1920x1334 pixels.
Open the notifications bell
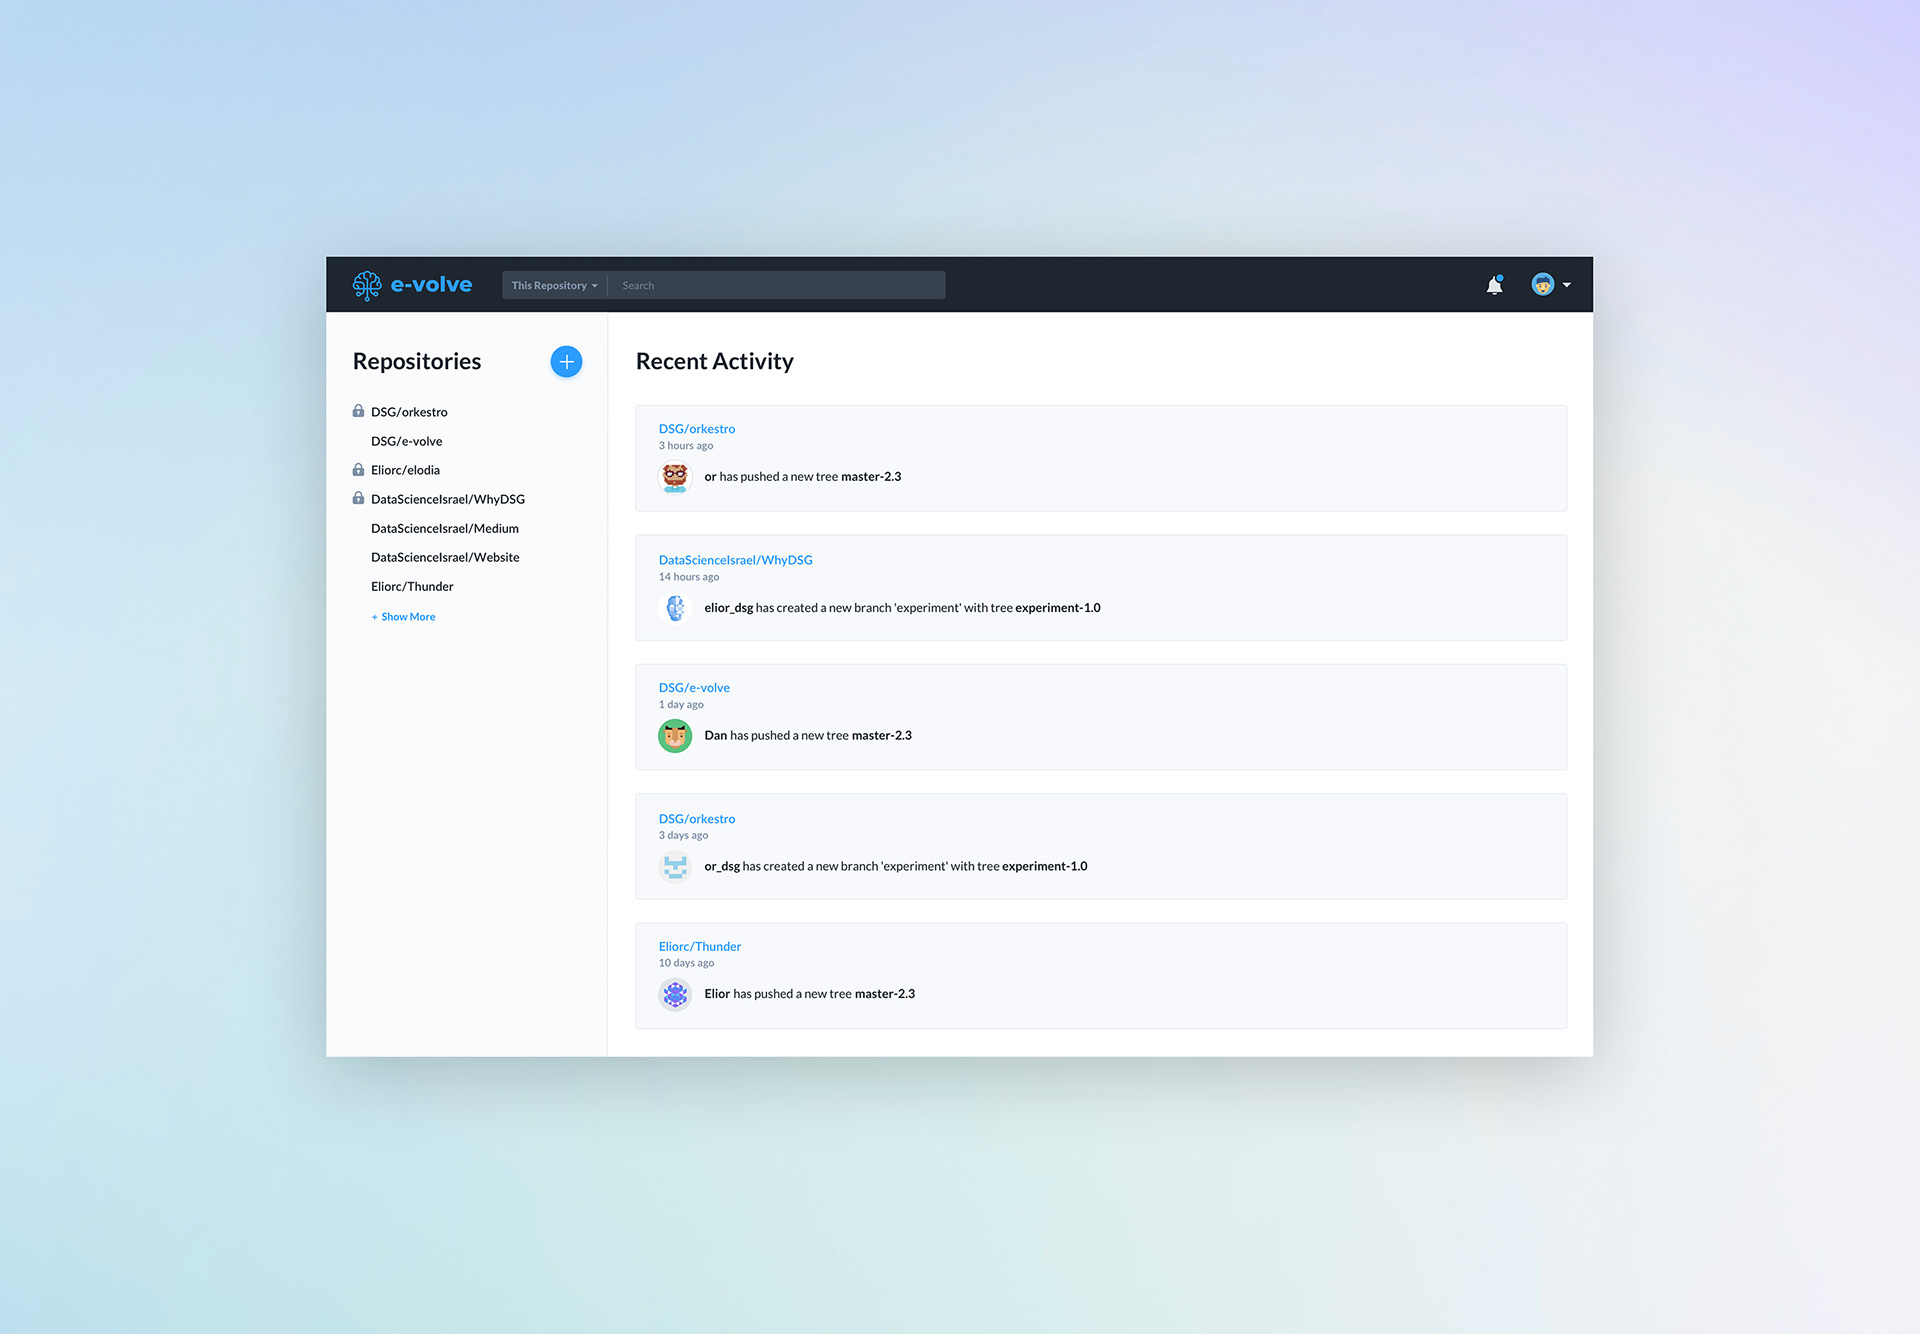[x=1494, y=285]
